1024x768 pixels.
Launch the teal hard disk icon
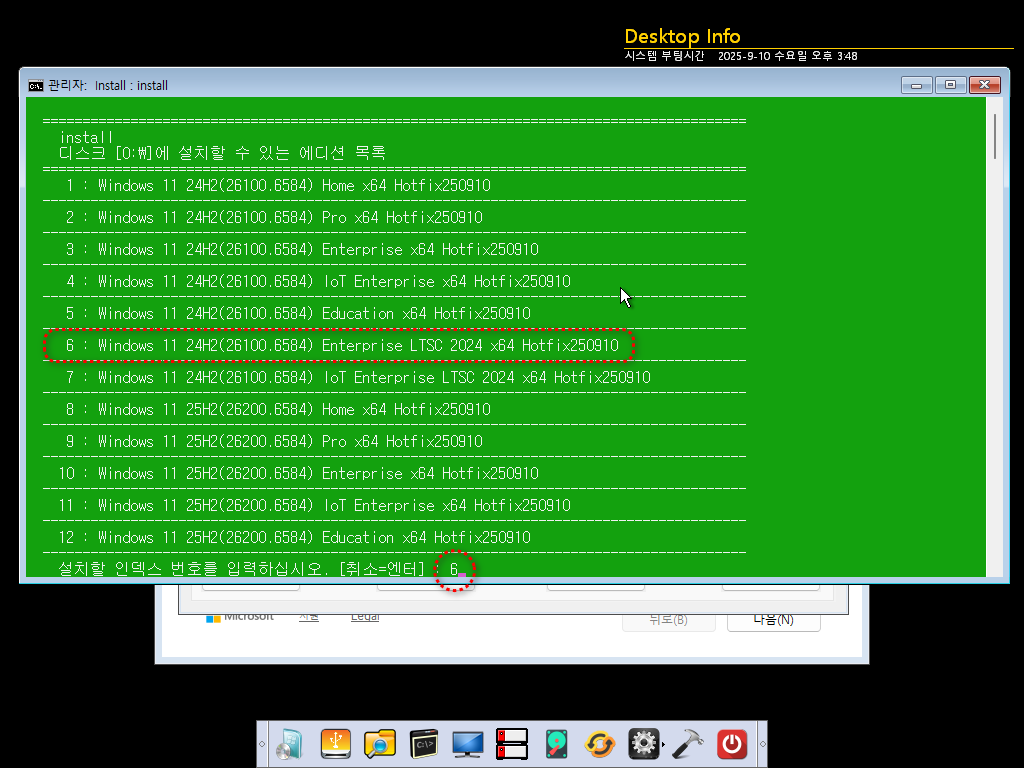coord(556,744)
